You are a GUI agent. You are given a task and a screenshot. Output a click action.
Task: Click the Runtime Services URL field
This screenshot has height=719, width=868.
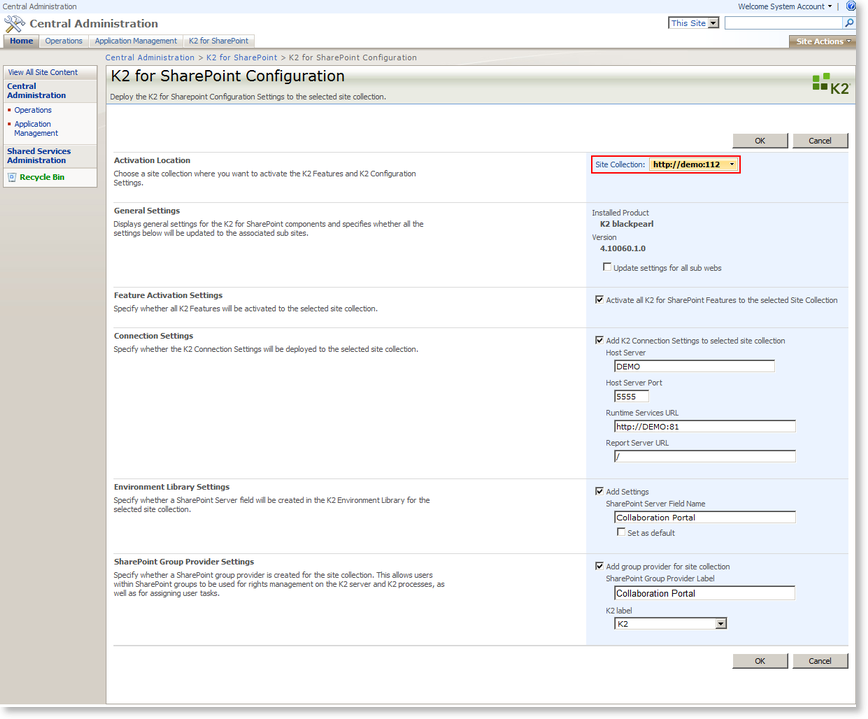[705, 426]
